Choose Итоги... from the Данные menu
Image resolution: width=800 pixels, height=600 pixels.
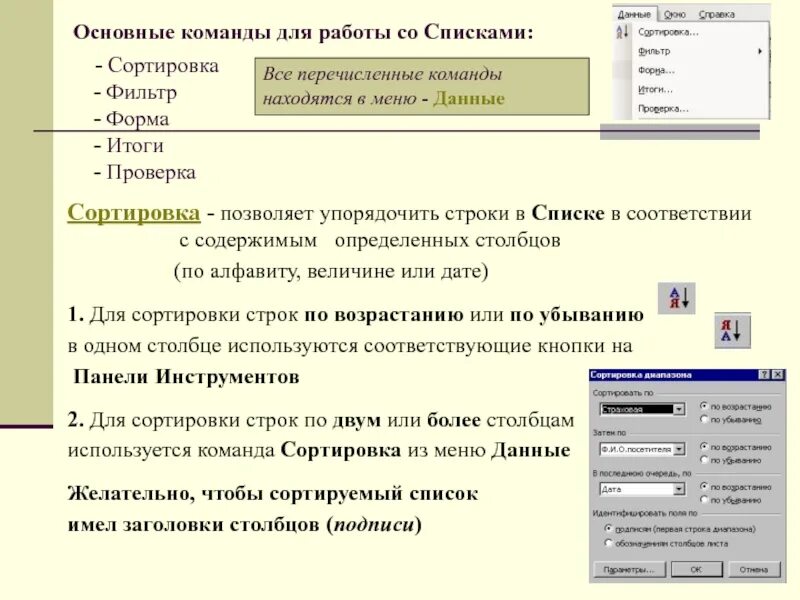(655, 90)
